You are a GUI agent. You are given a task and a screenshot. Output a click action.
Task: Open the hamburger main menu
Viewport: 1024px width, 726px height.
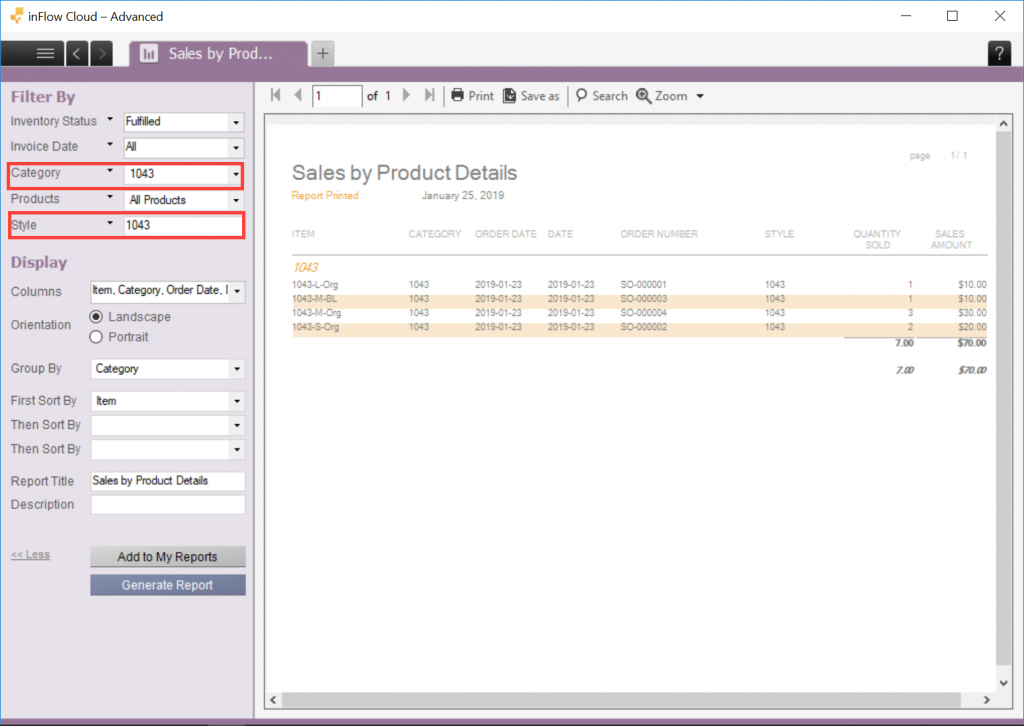point(45,54)
